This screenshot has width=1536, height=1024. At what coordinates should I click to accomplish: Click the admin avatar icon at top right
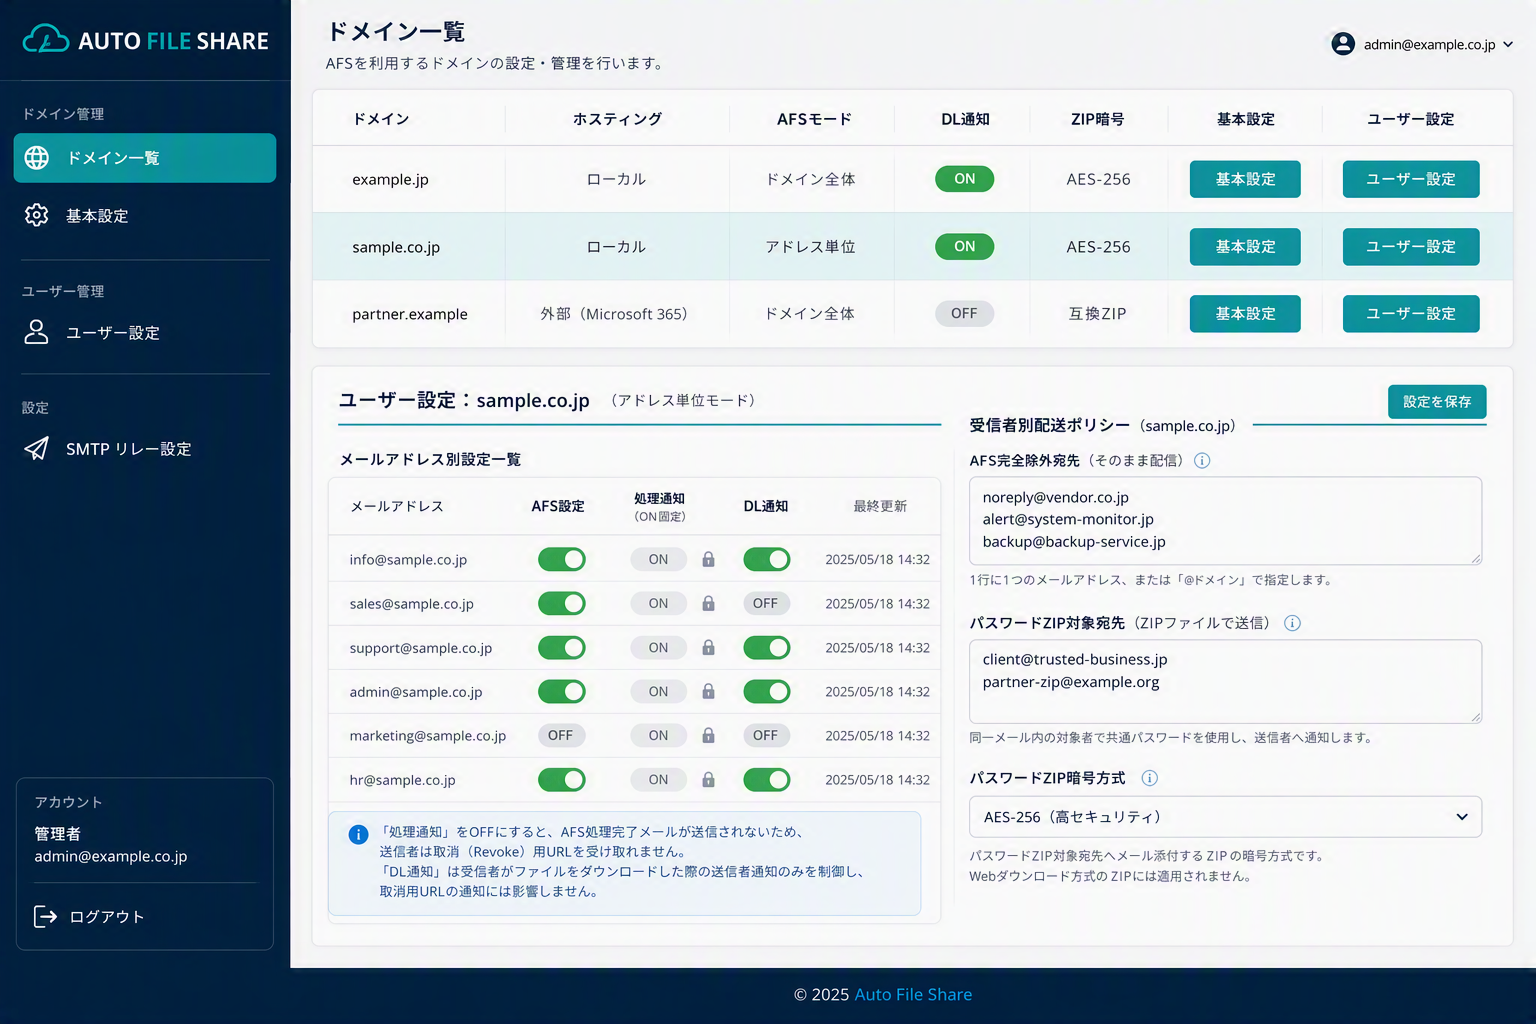click(1343, 44)
